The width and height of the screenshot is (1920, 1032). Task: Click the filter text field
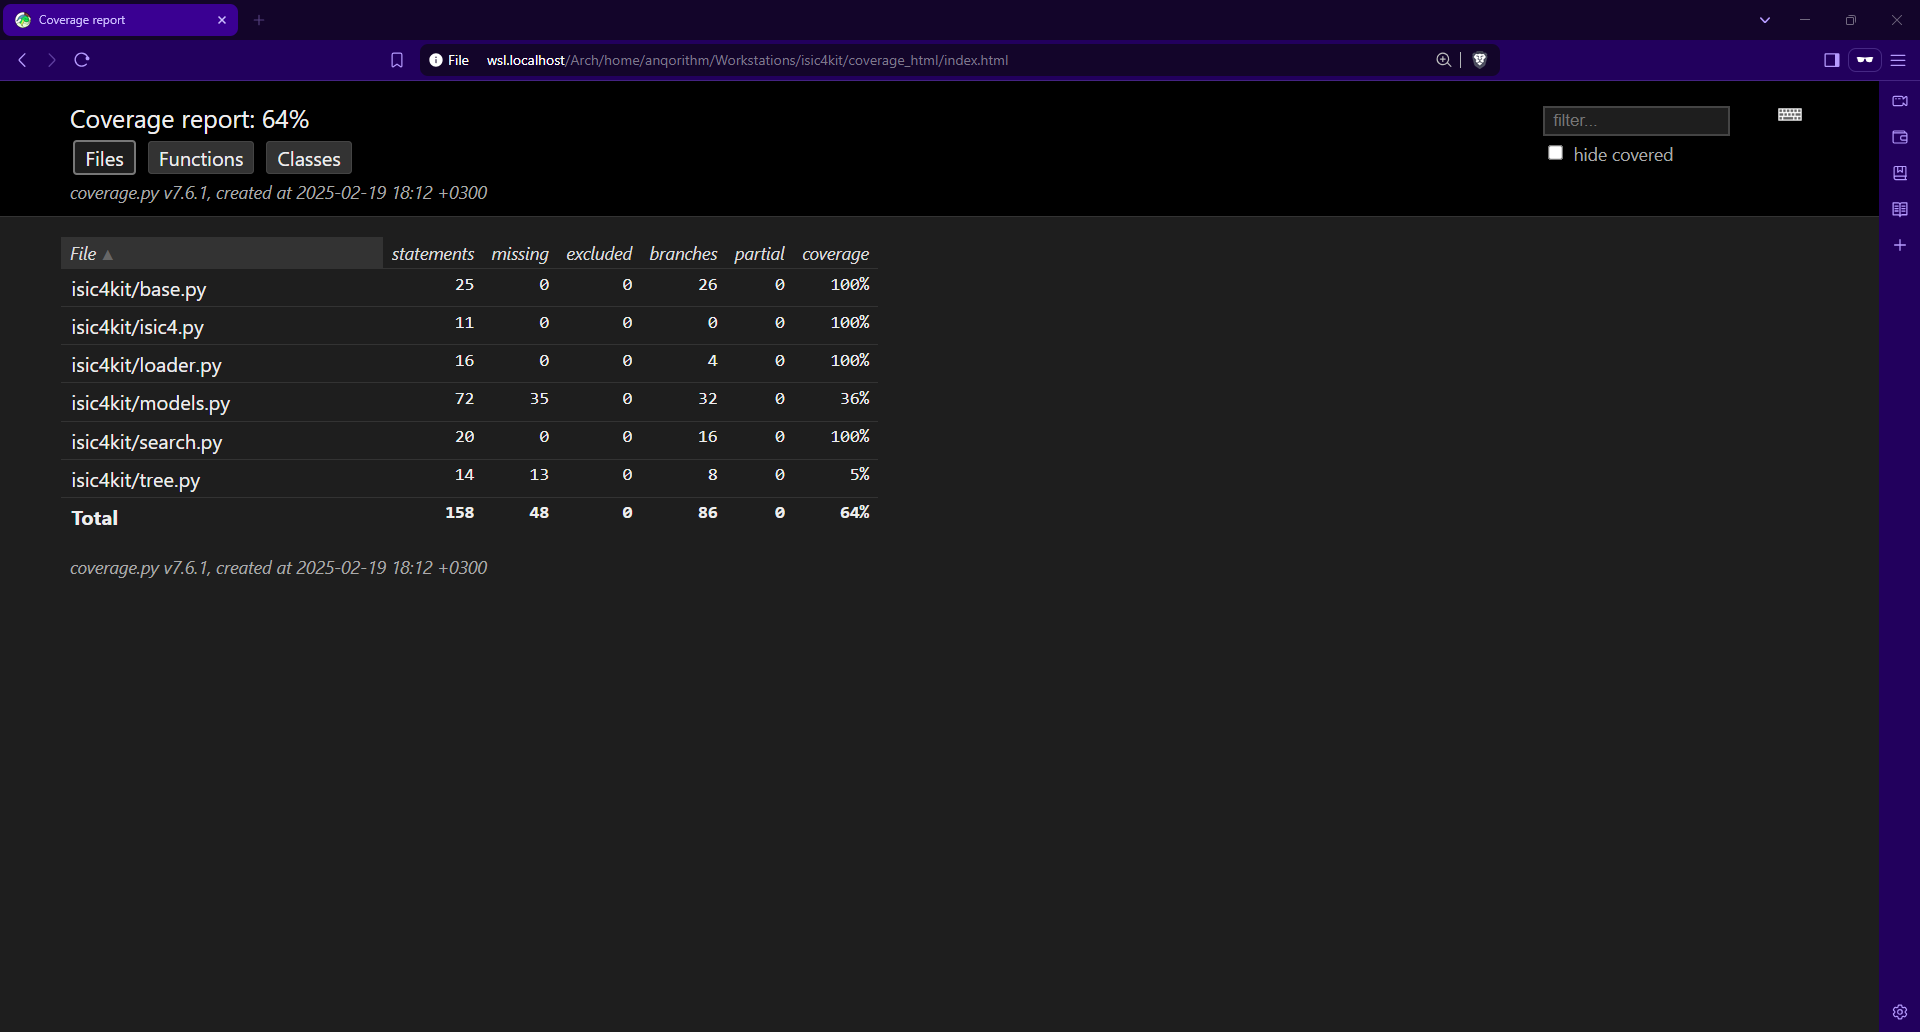click(1636, 120)
